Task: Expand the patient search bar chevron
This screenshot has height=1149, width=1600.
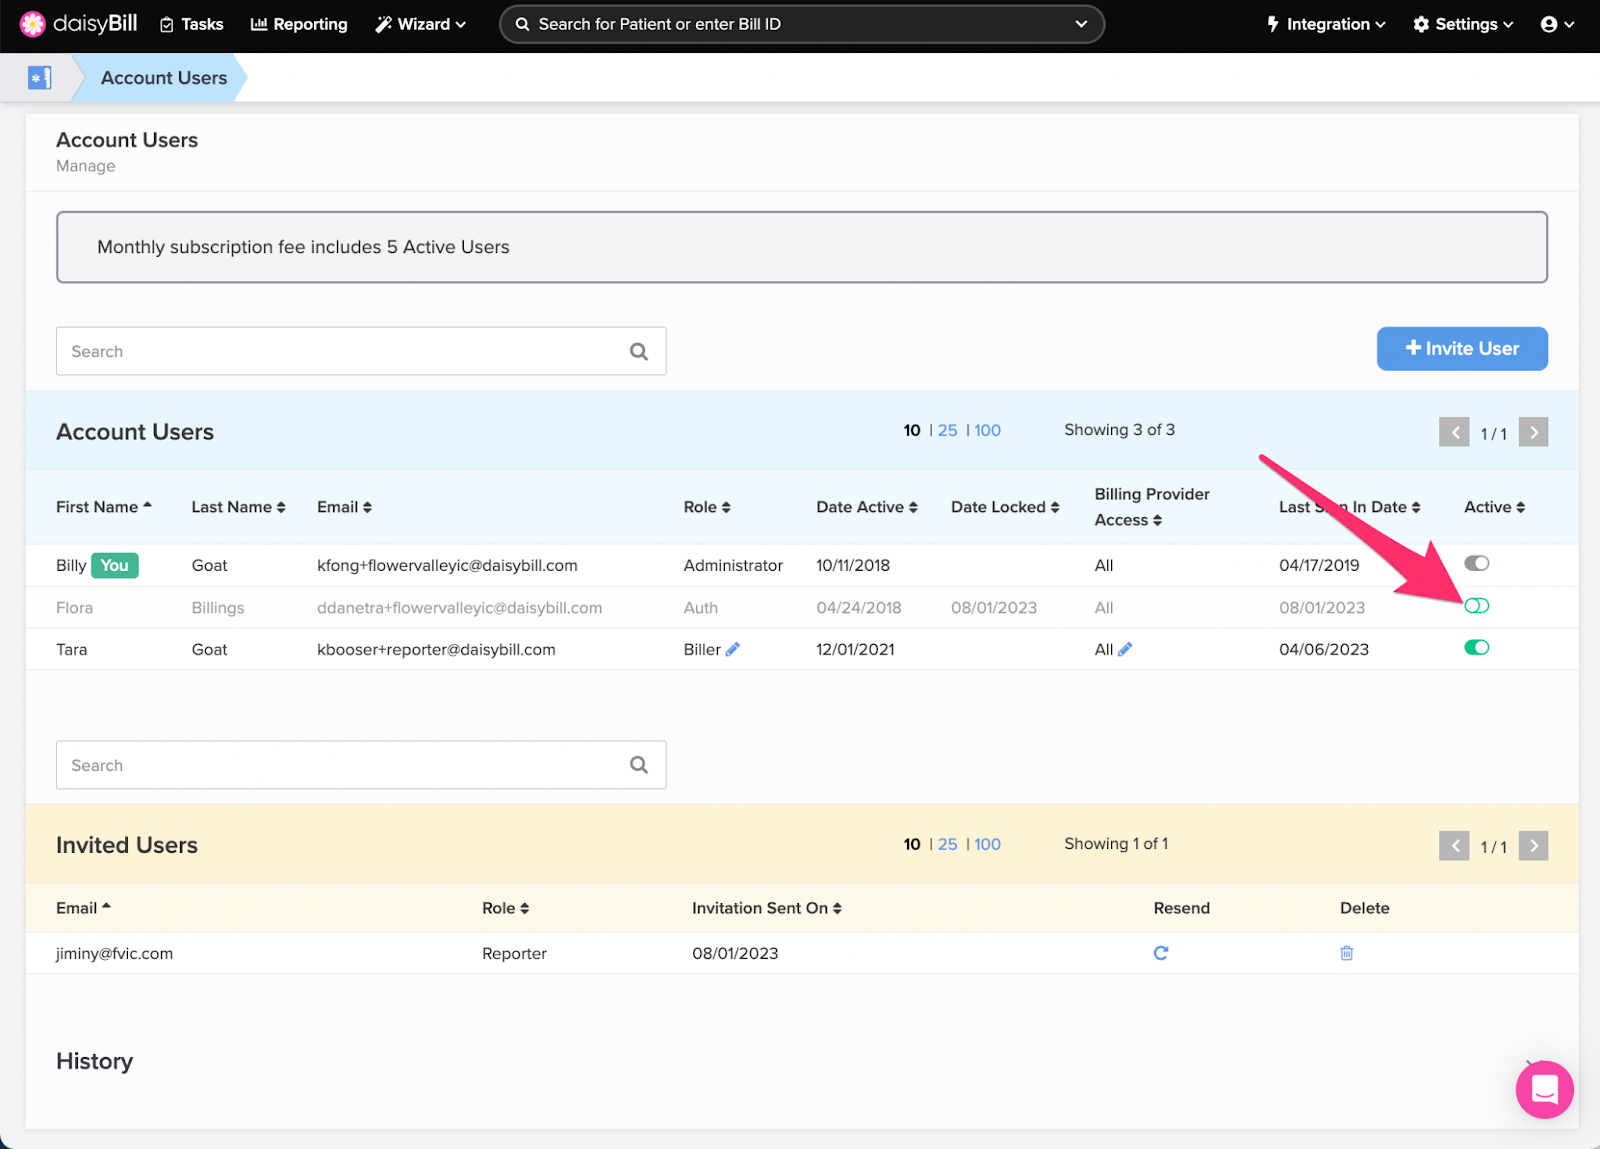Action: click(x=1081, y=23)
